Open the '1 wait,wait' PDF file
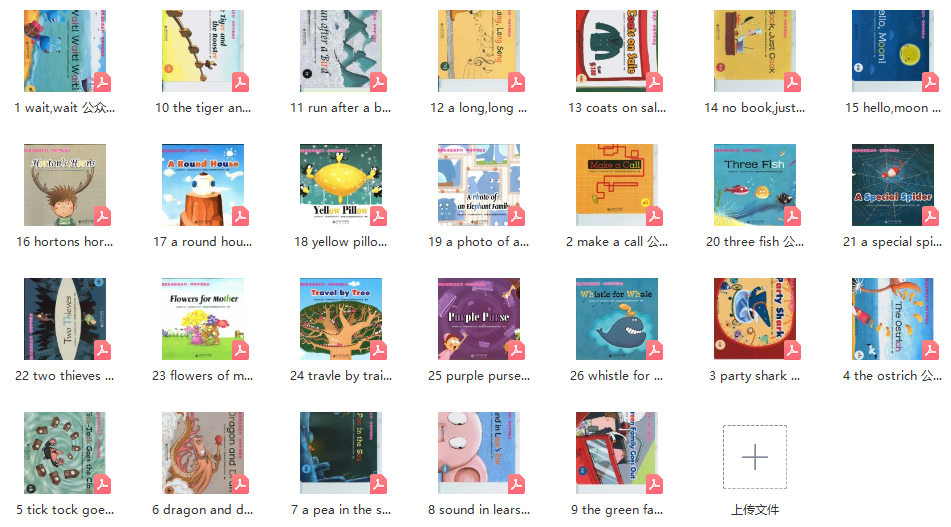The image size is (951, 527). 65,51
